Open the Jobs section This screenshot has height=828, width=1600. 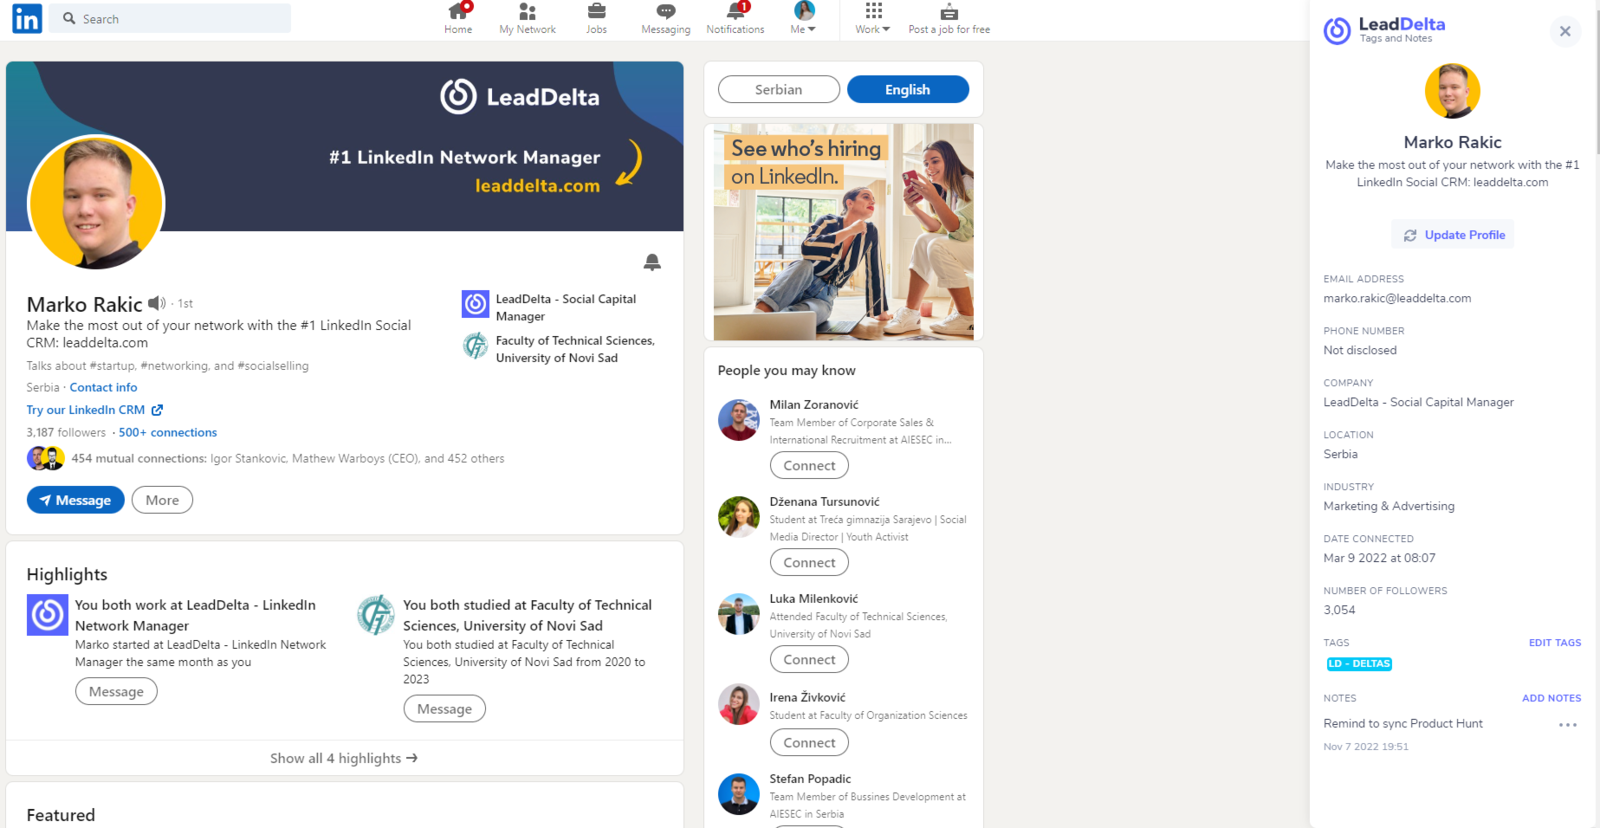tap(596, 18)
